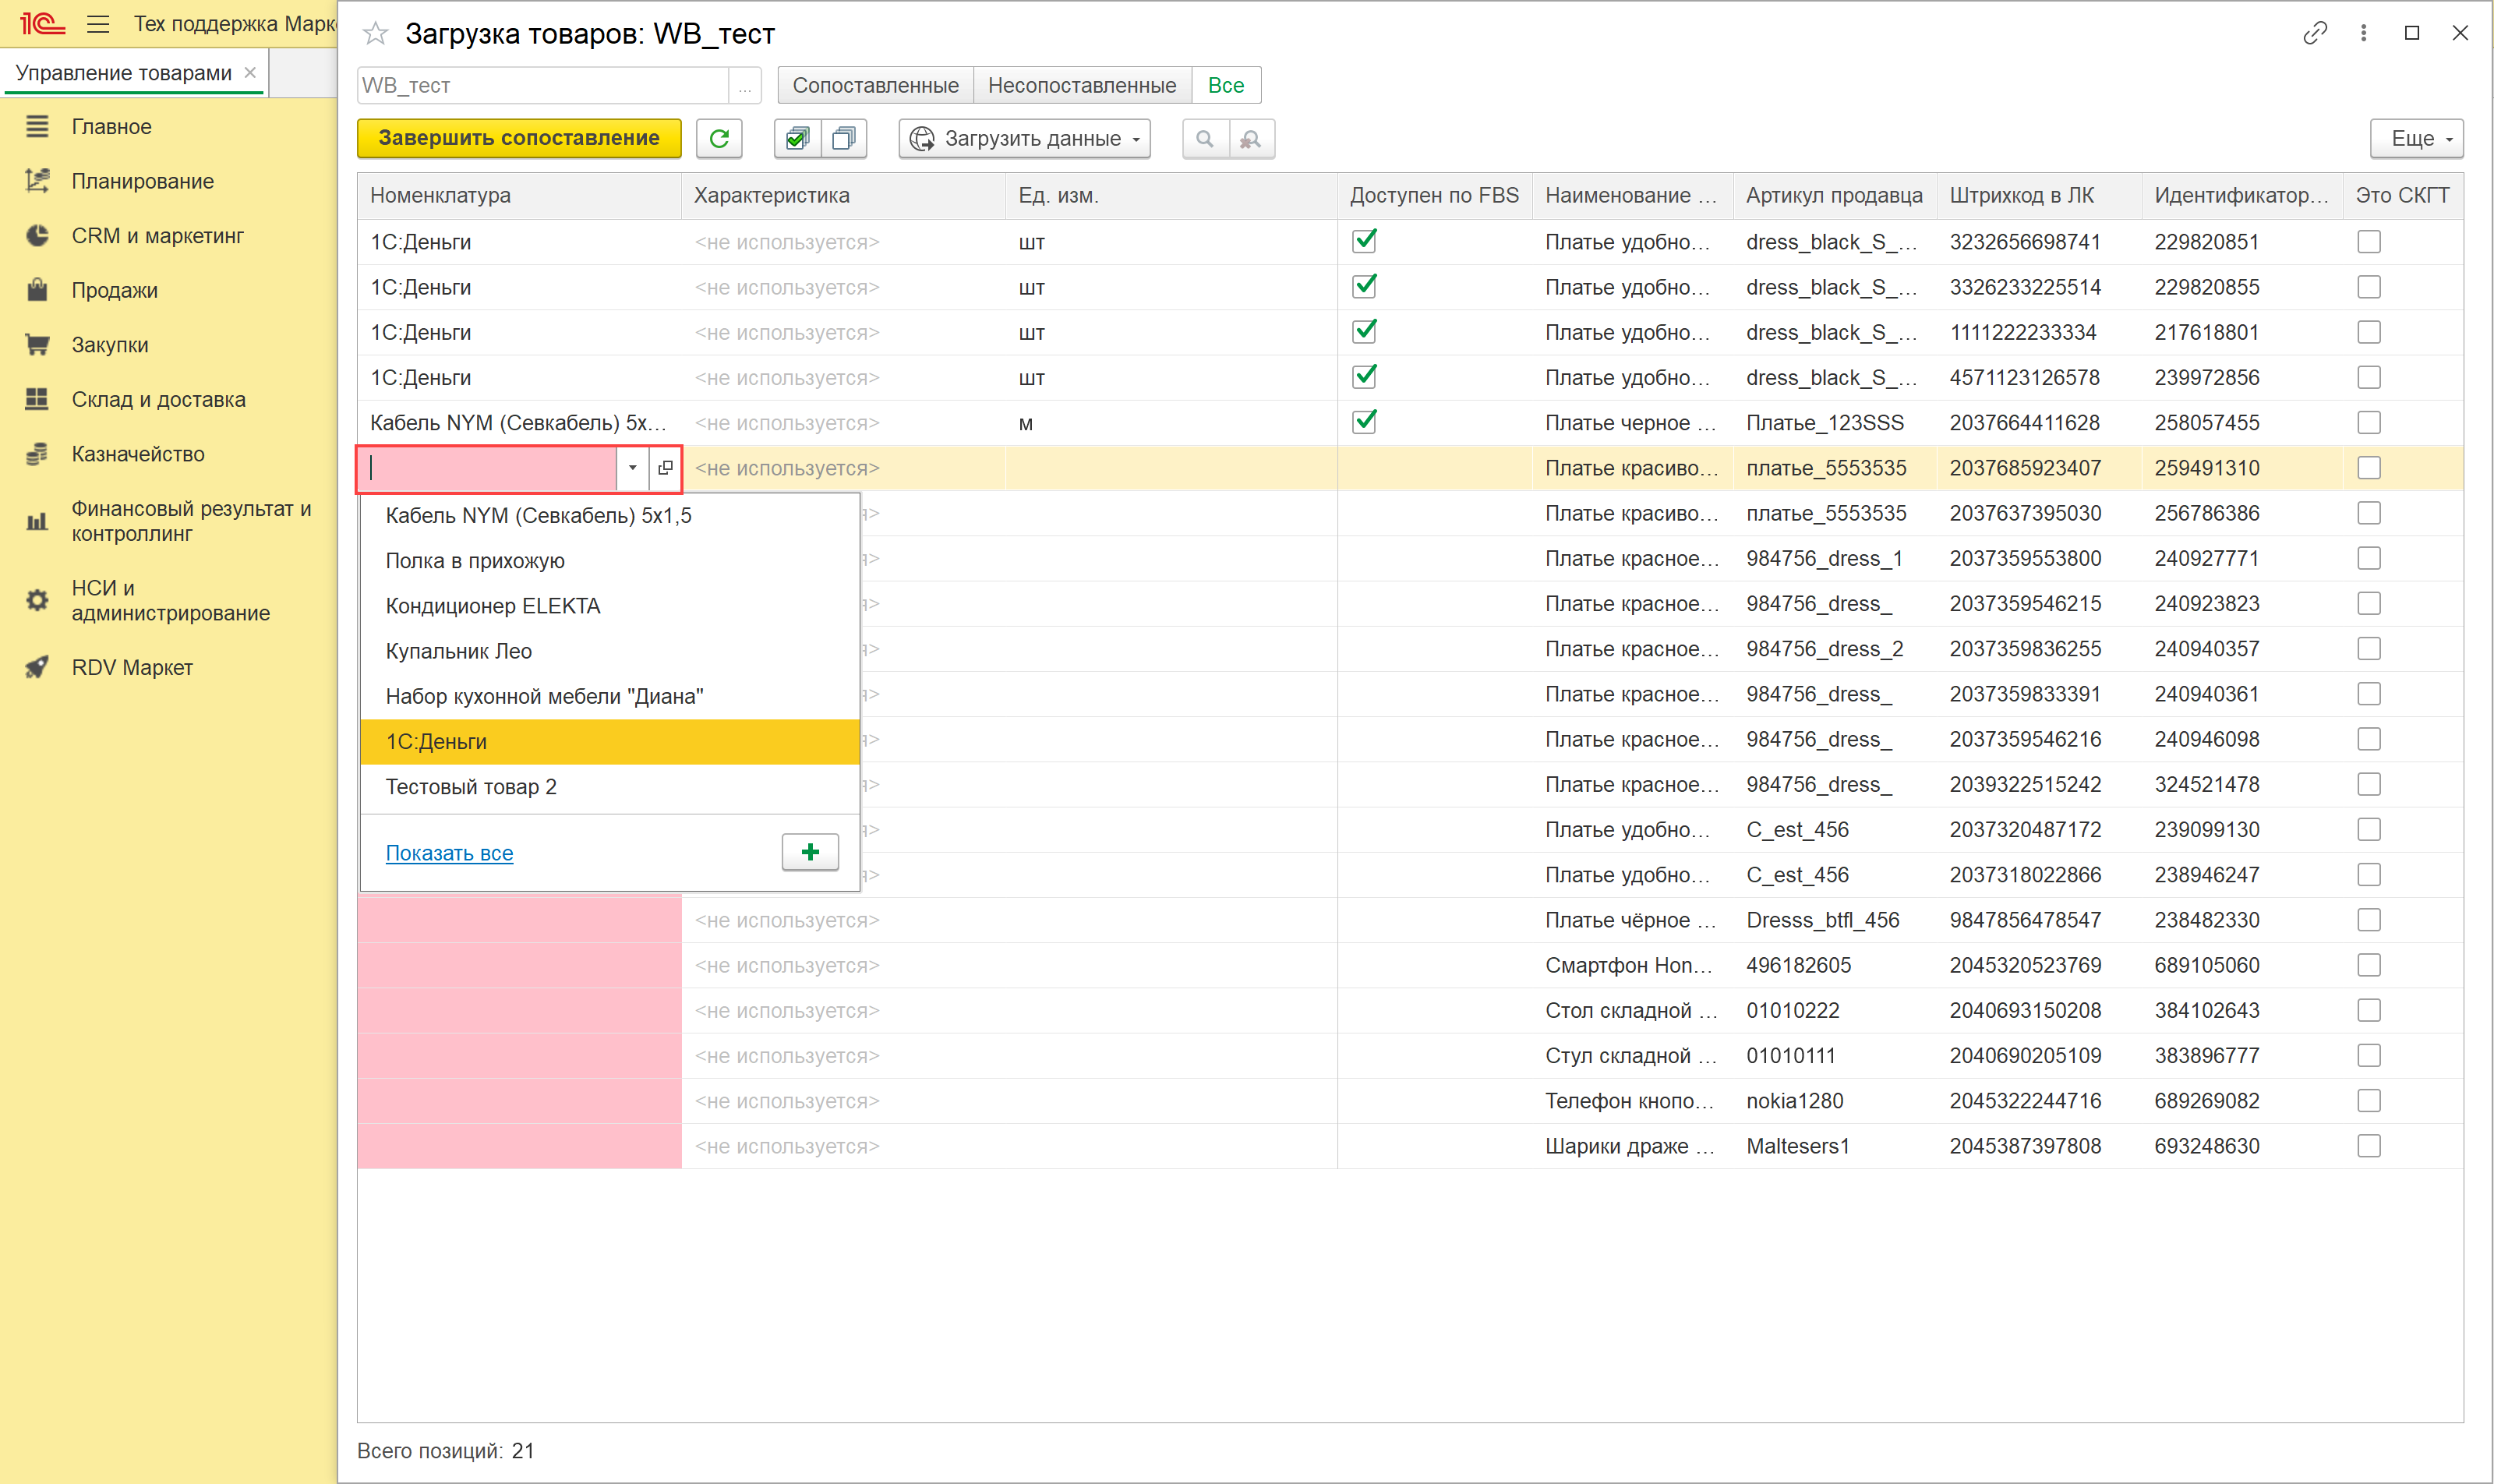Click the uncheck all rows icon
Image resolution: width=2494 pixels, height=1484 pixels.
(x=843, y=139)
